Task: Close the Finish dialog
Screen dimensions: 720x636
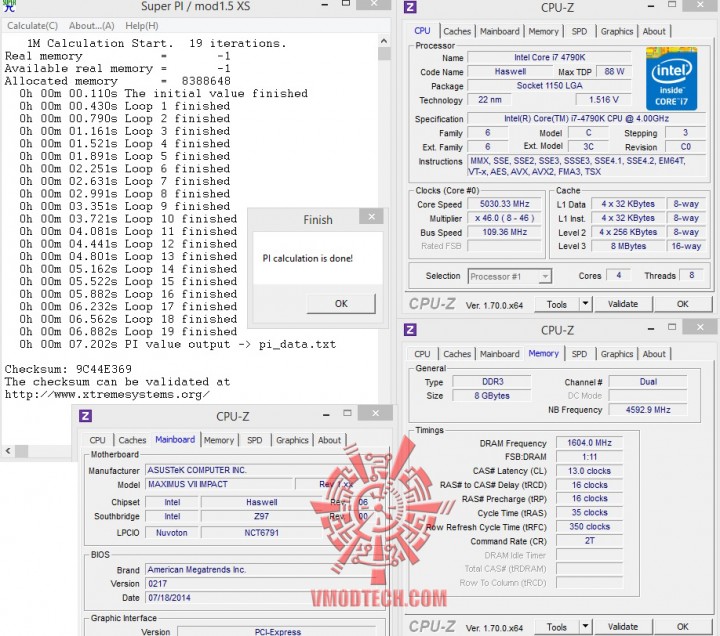Action: pyautogui.click(x=372, y=216)
